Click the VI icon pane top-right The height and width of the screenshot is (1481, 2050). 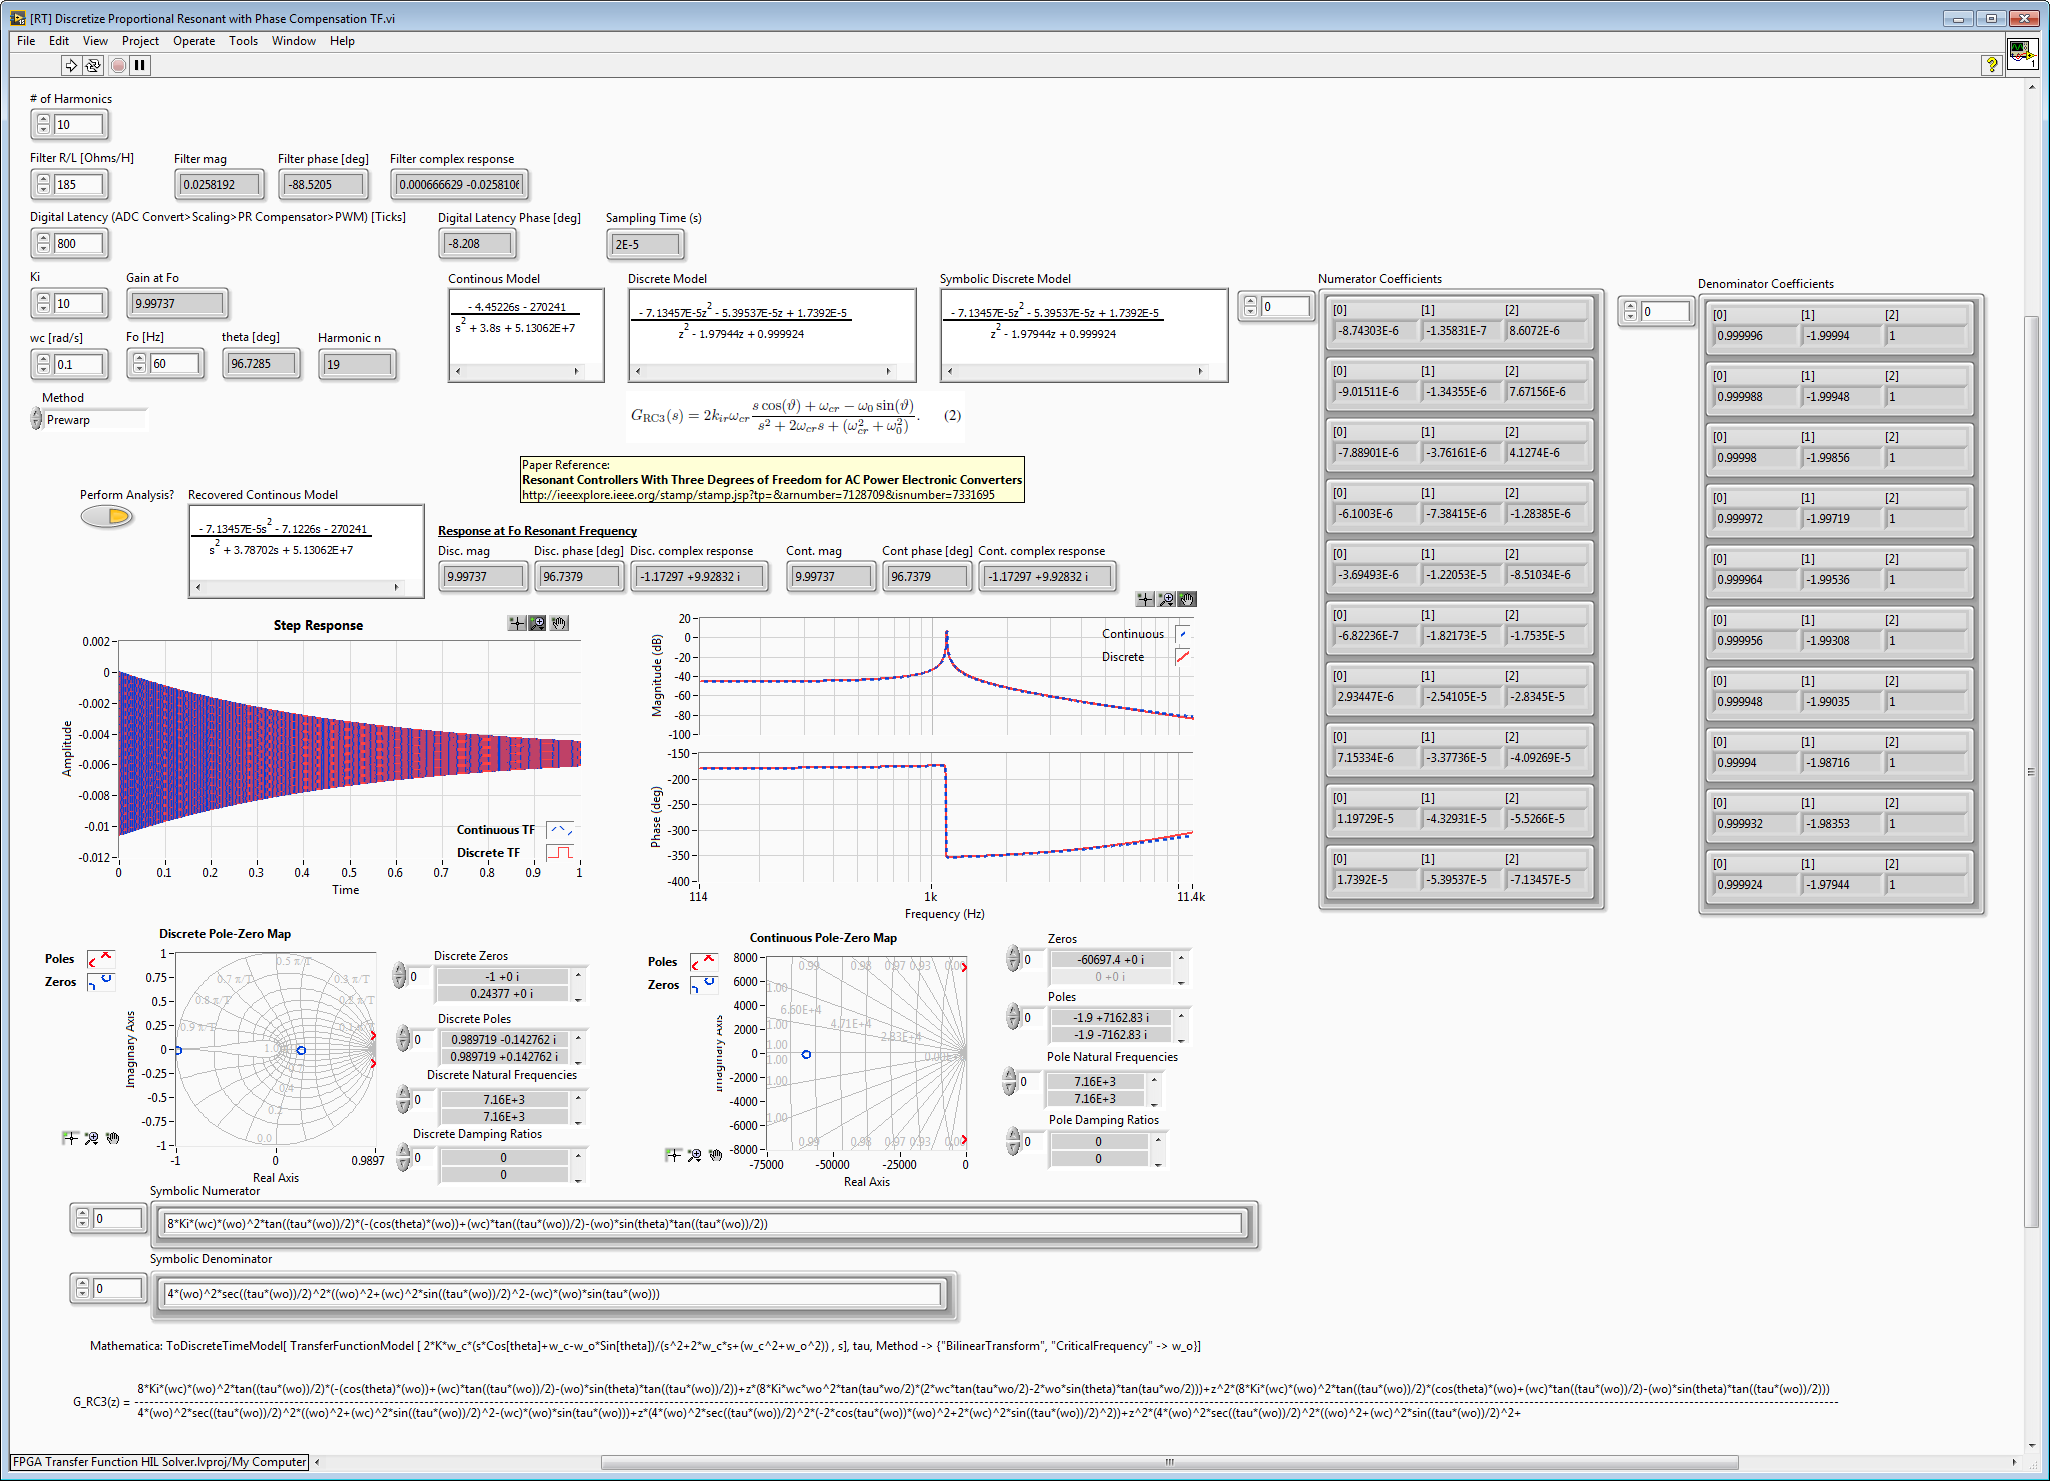click(x=2022, y=53)
